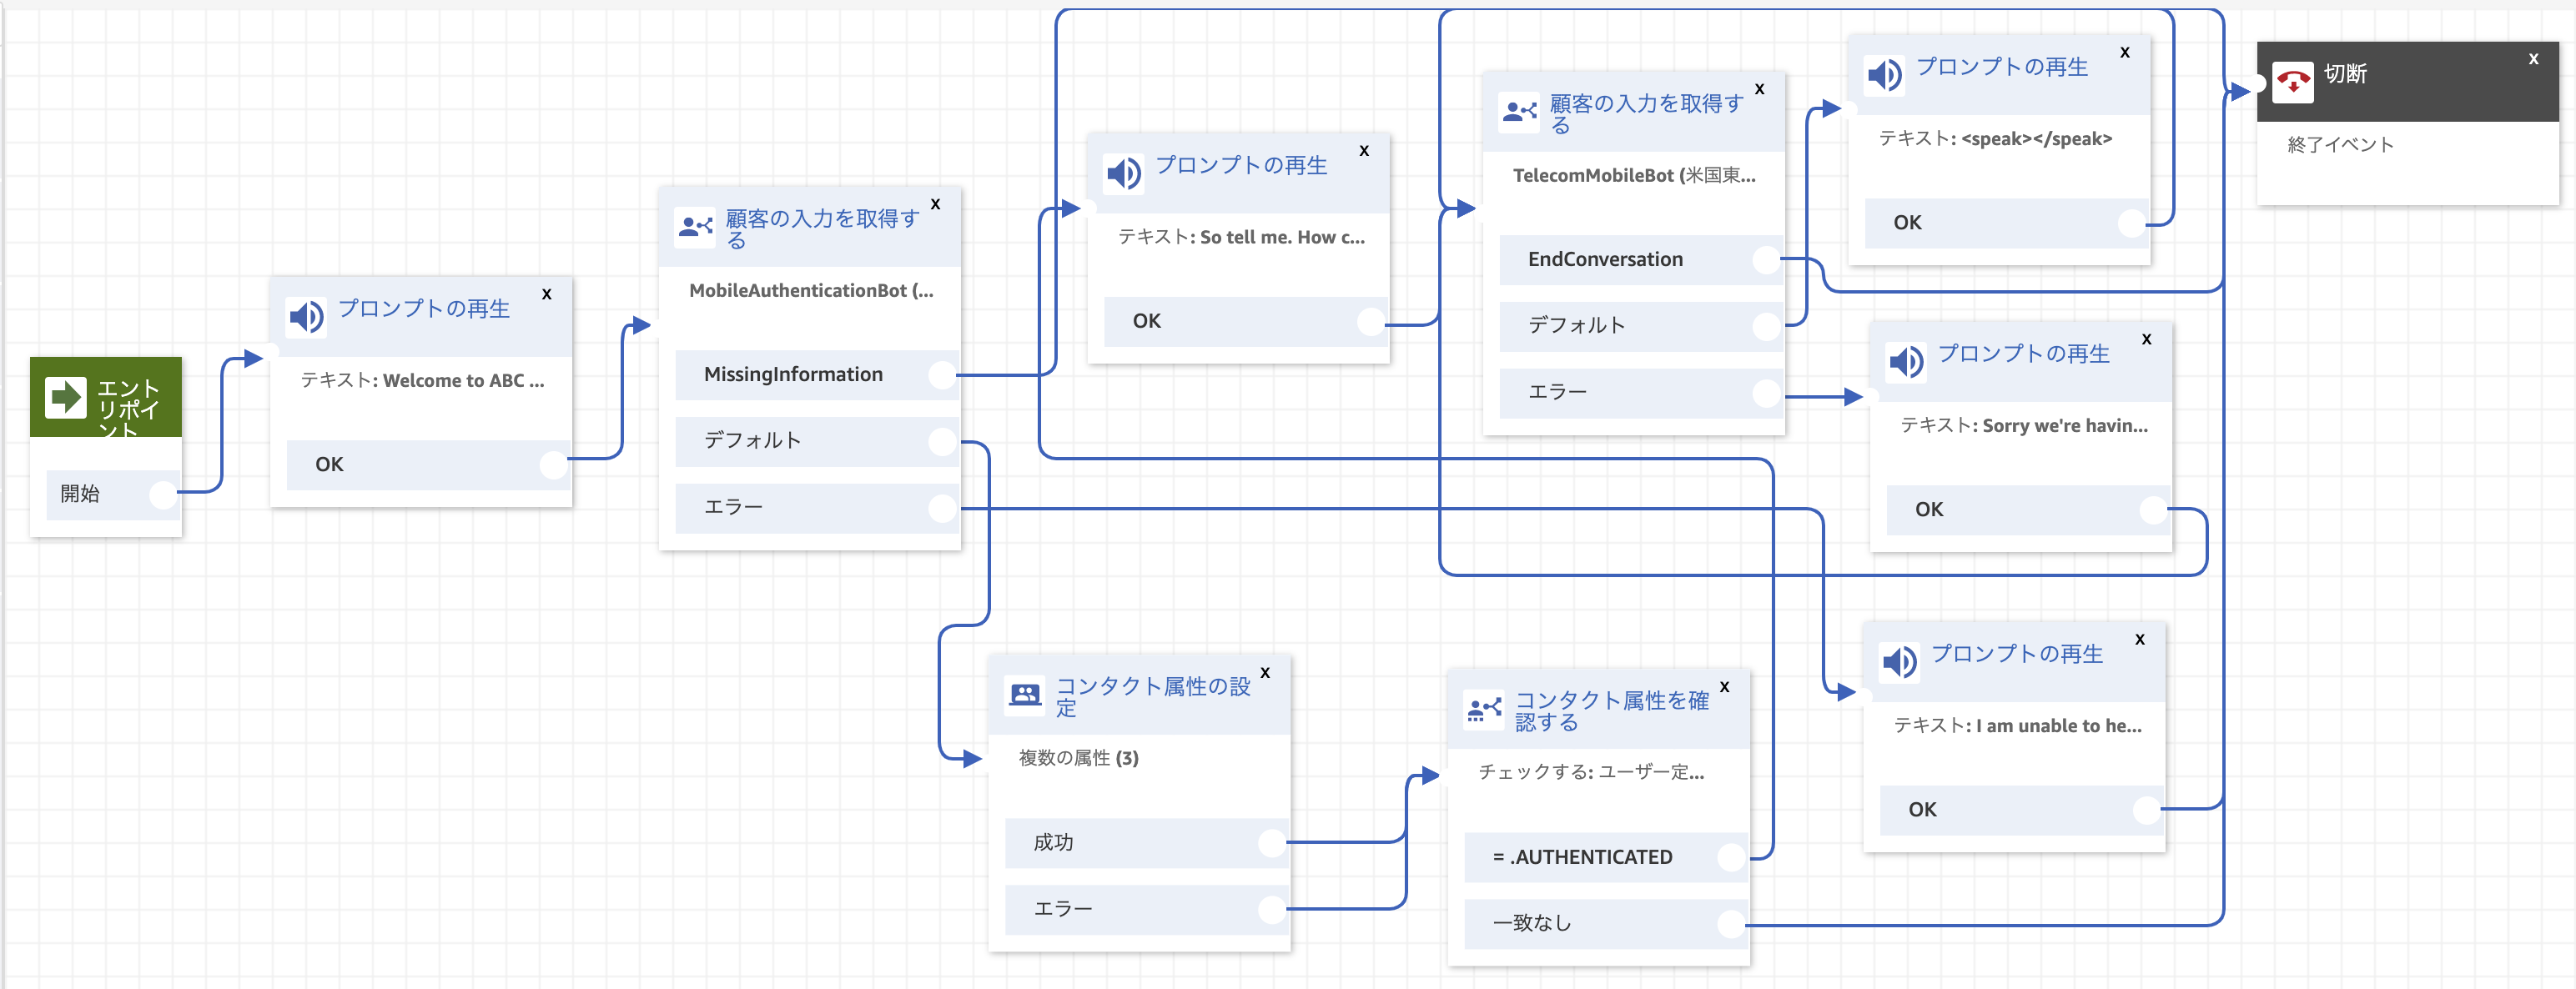Close the disconnect block with its x
Screen dimensions: 2576x989
pos(2533,60)
